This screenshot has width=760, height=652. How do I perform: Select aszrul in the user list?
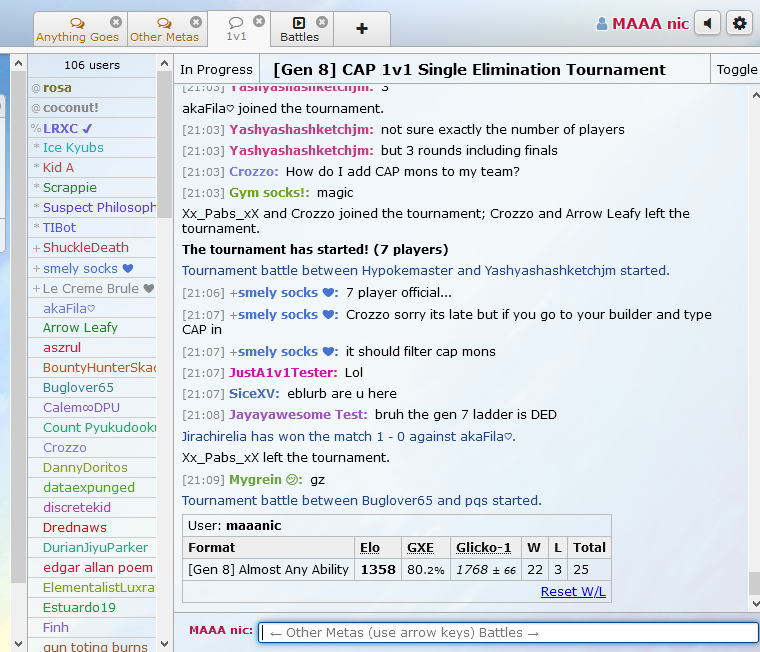(92, 348)
